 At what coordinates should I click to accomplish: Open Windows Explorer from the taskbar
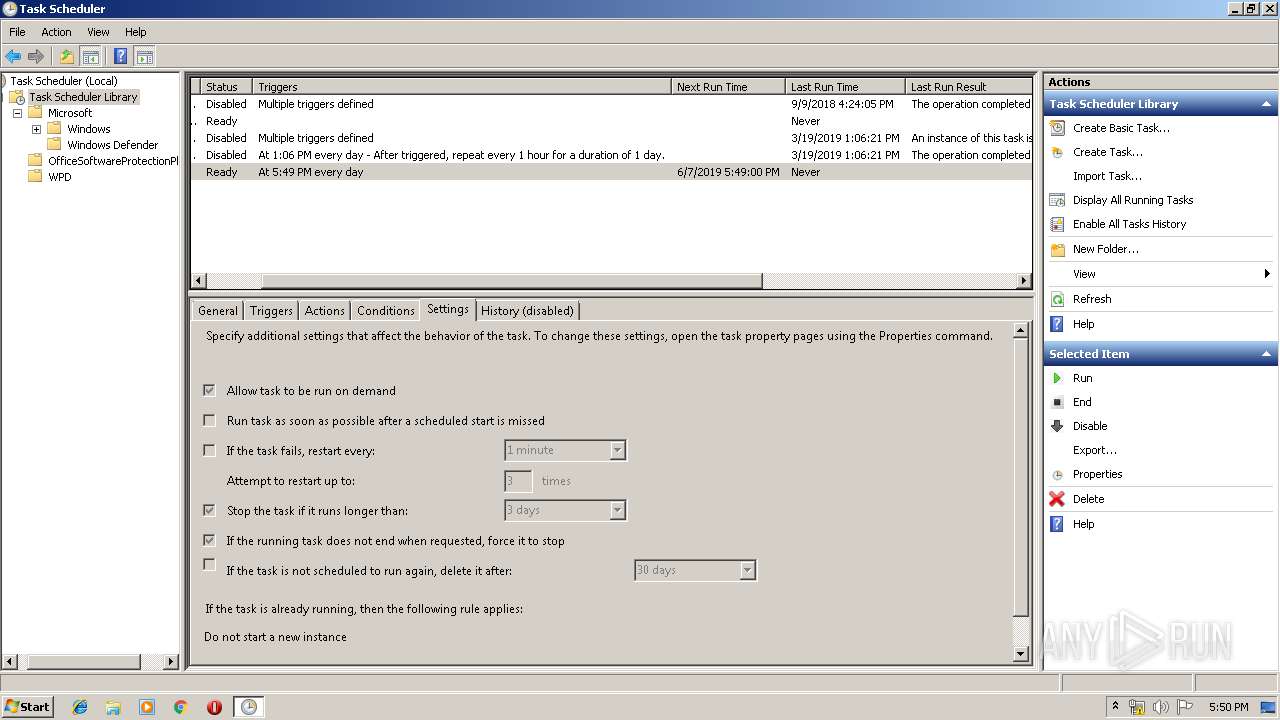(113, 707)
